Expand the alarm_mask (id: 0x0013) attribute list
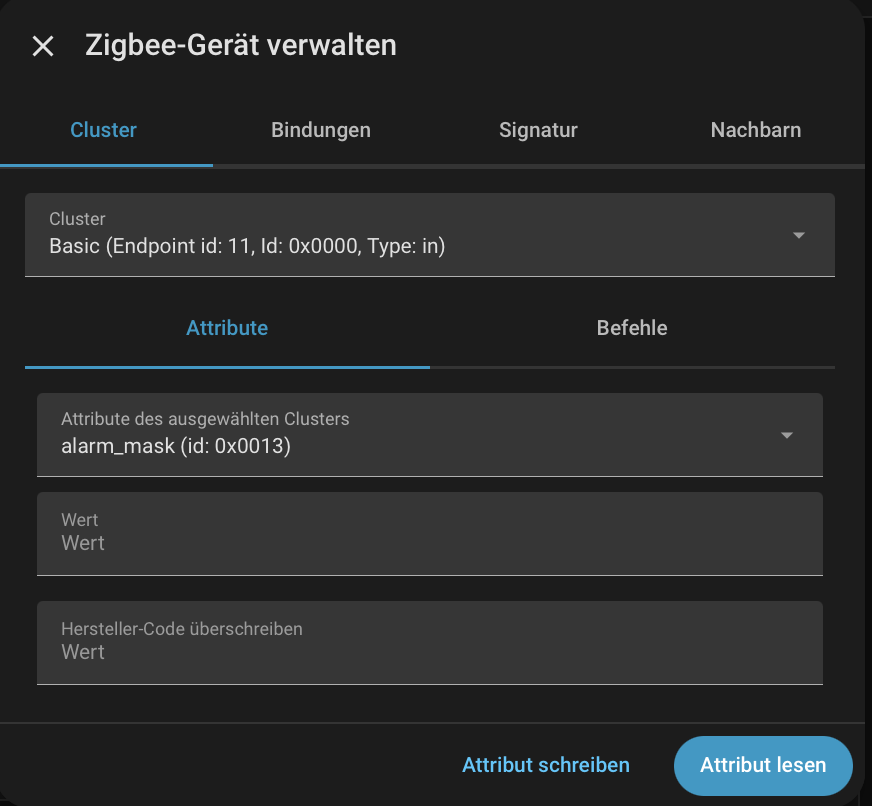 (430, 435)
